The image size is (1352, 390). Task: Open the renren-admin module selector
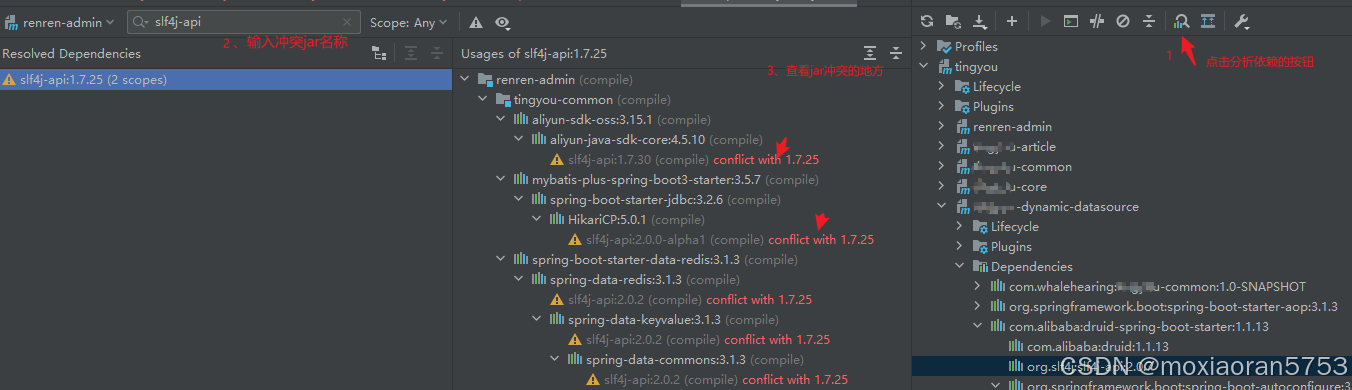(x=60, y=22)
